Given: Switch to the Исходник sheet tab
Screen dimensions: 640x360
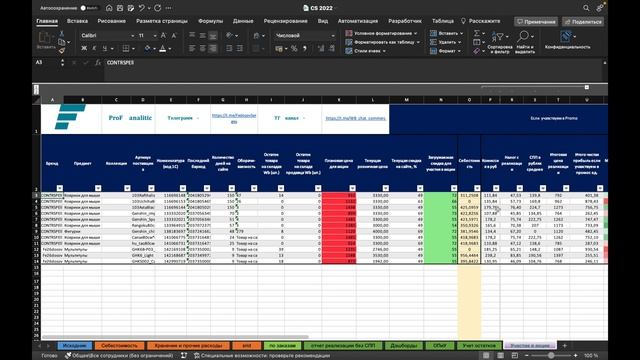Looking at the screenshot, I should click(75, 346).
